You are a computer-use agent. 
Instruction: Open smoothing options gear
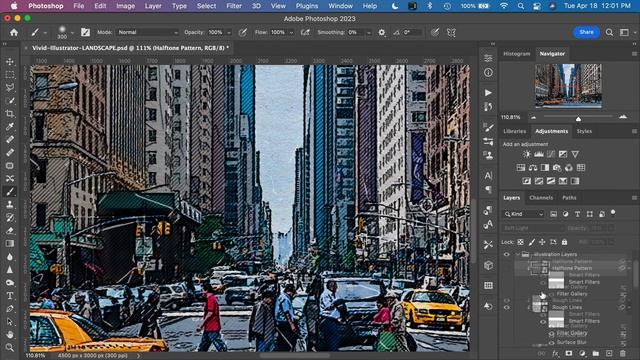pos(382,32)
